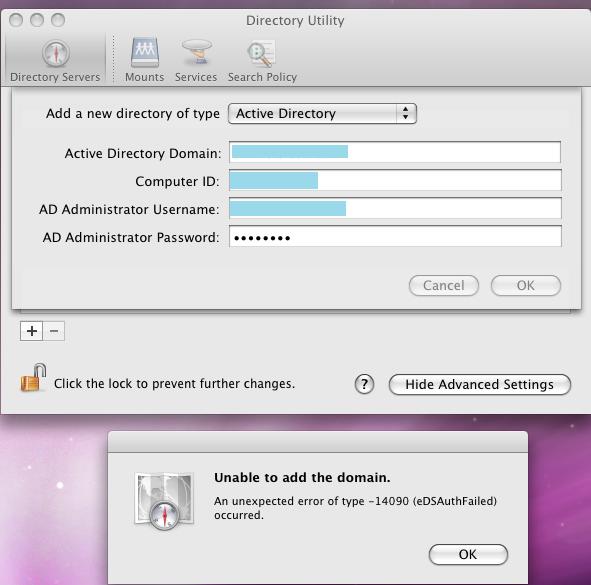Viewport: 591px width, 585px height.
Task: Open help with the question mark button
Action: point(364,384)
